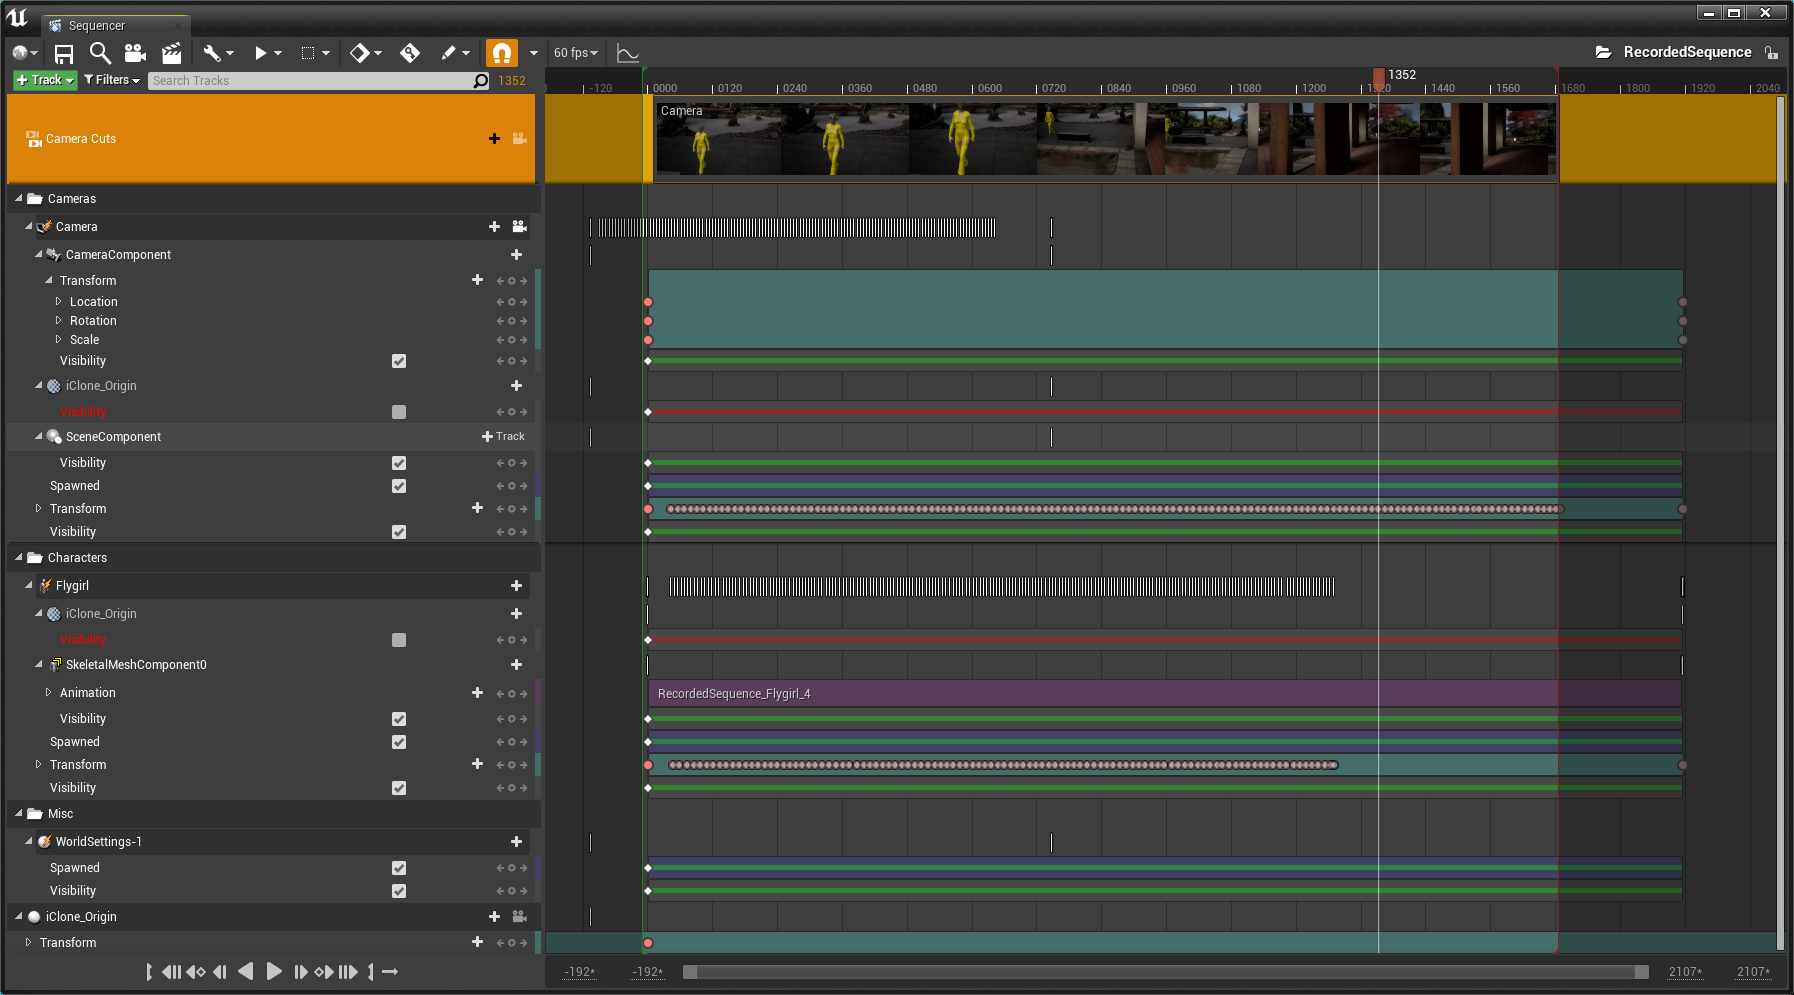Collapse the Cameras folder
The width and height of the screenshot is (1794, 995).
tap(19, 198)
